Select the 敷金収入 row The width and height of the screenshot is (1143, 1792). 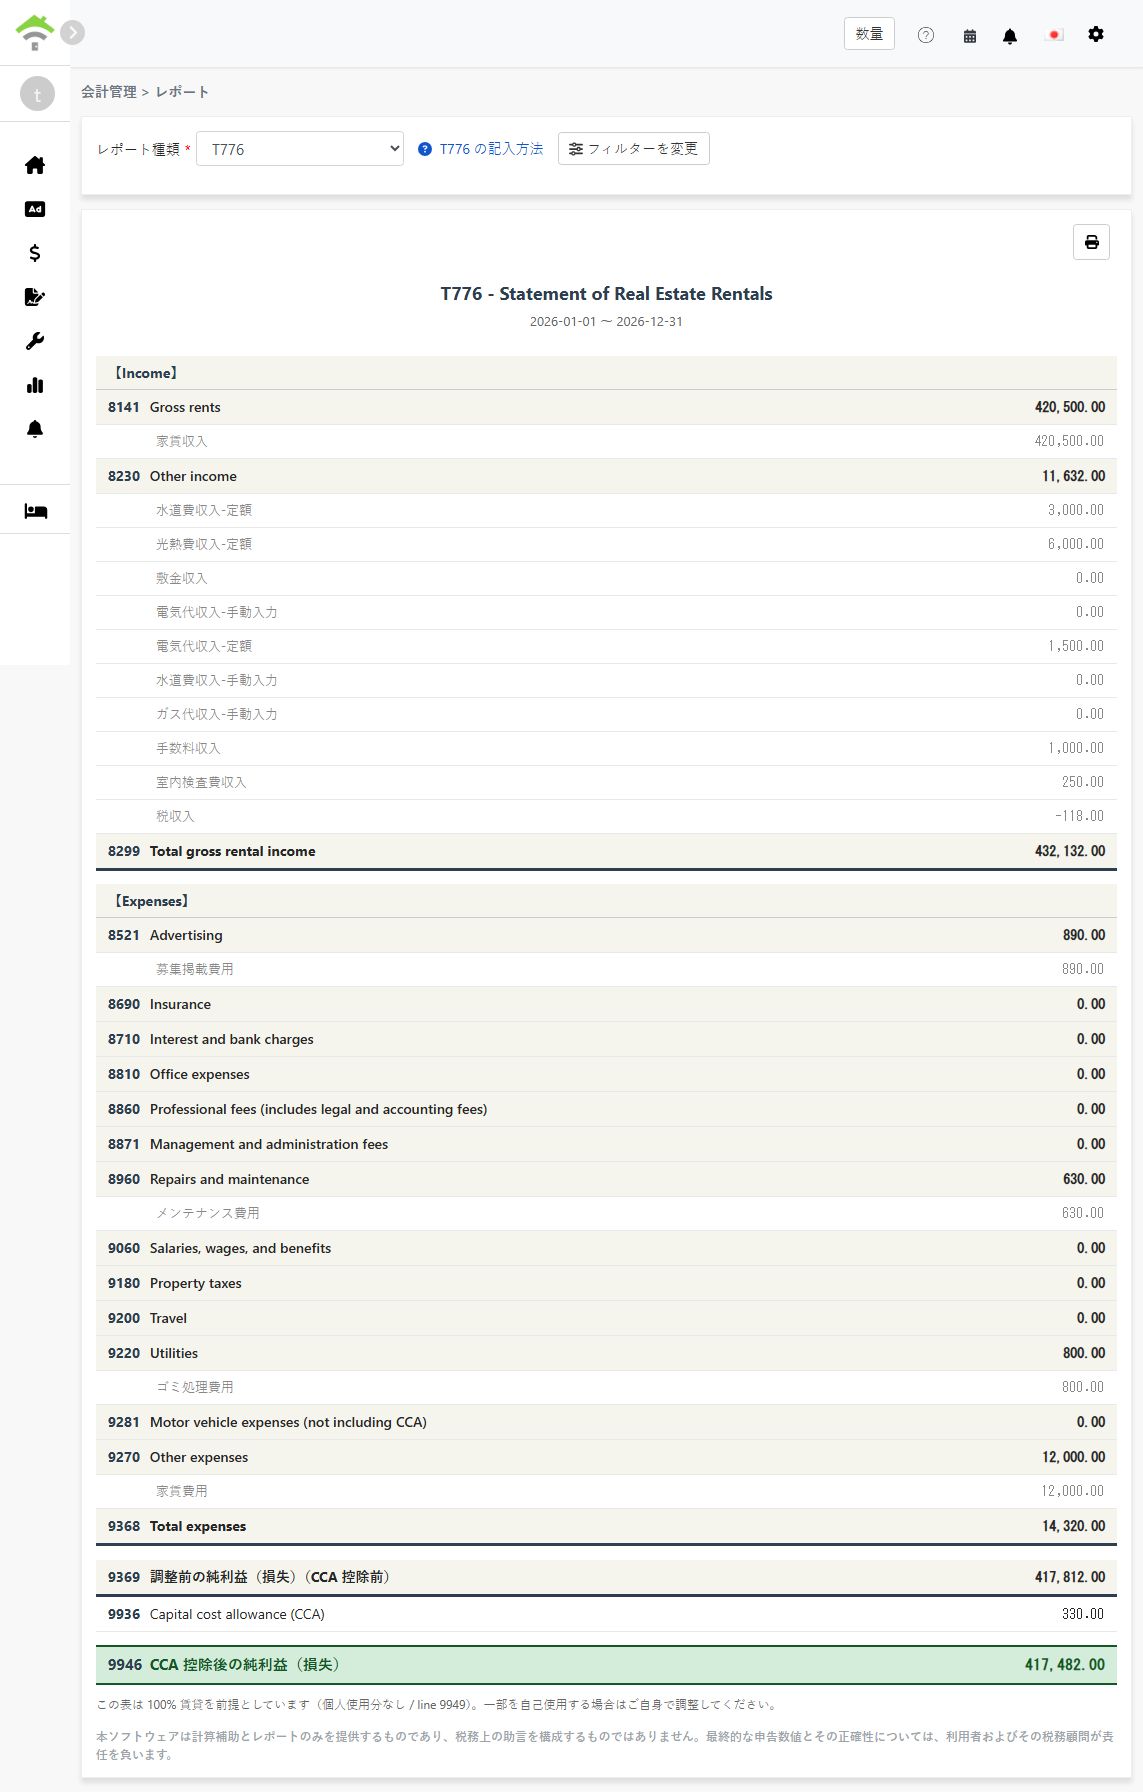pos(606,578)
